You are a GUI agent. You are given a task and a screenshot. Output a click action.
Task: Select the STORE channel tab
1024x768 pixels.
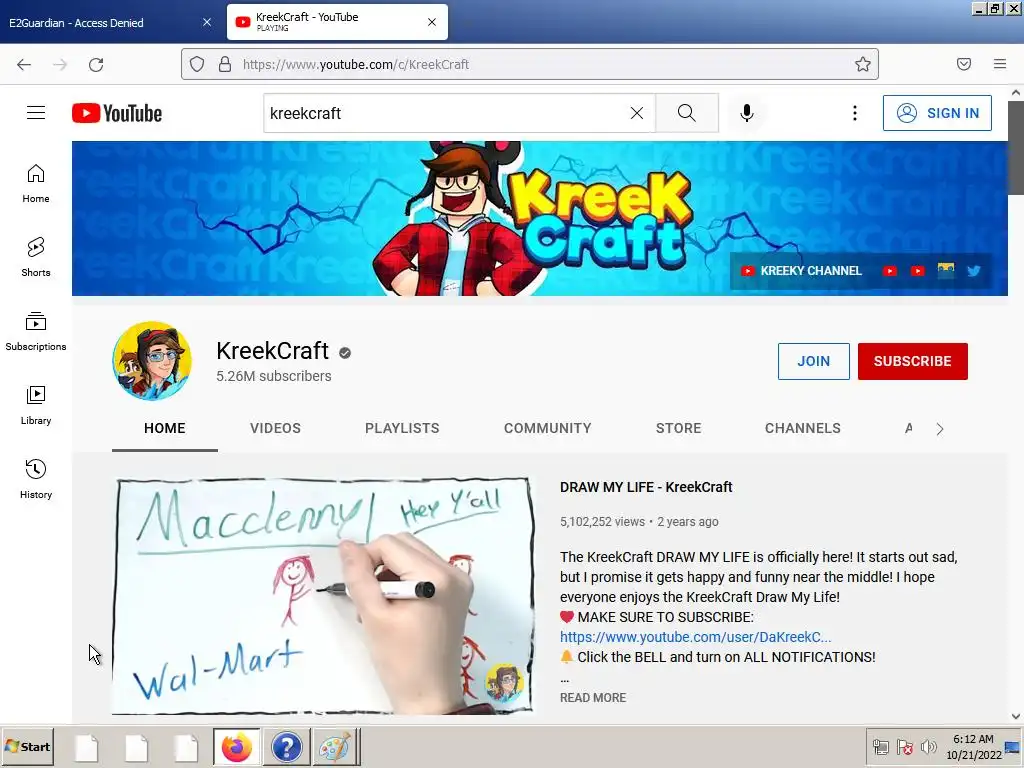click(679, 428)
